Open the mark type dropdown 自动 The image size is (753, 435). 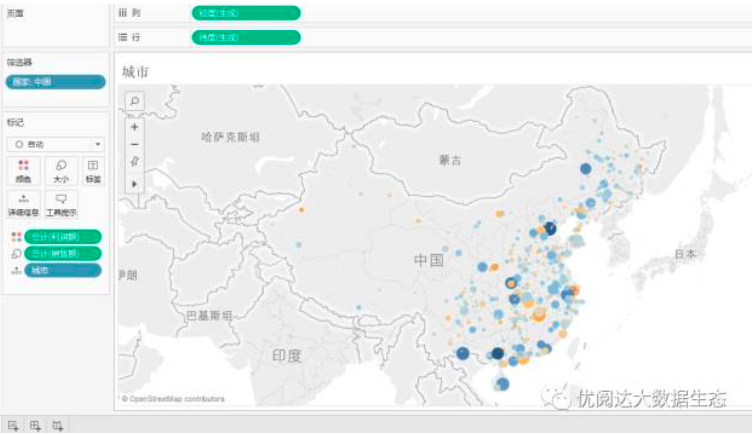coord(56,144)
